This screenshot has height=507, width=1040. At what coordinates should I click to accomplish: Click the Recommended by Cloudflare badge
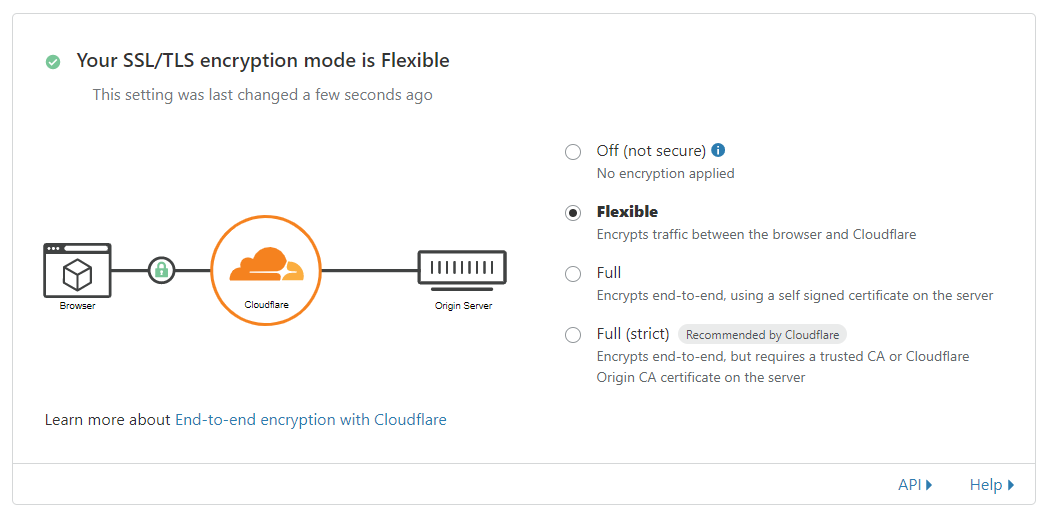click(x=762, y=335)
